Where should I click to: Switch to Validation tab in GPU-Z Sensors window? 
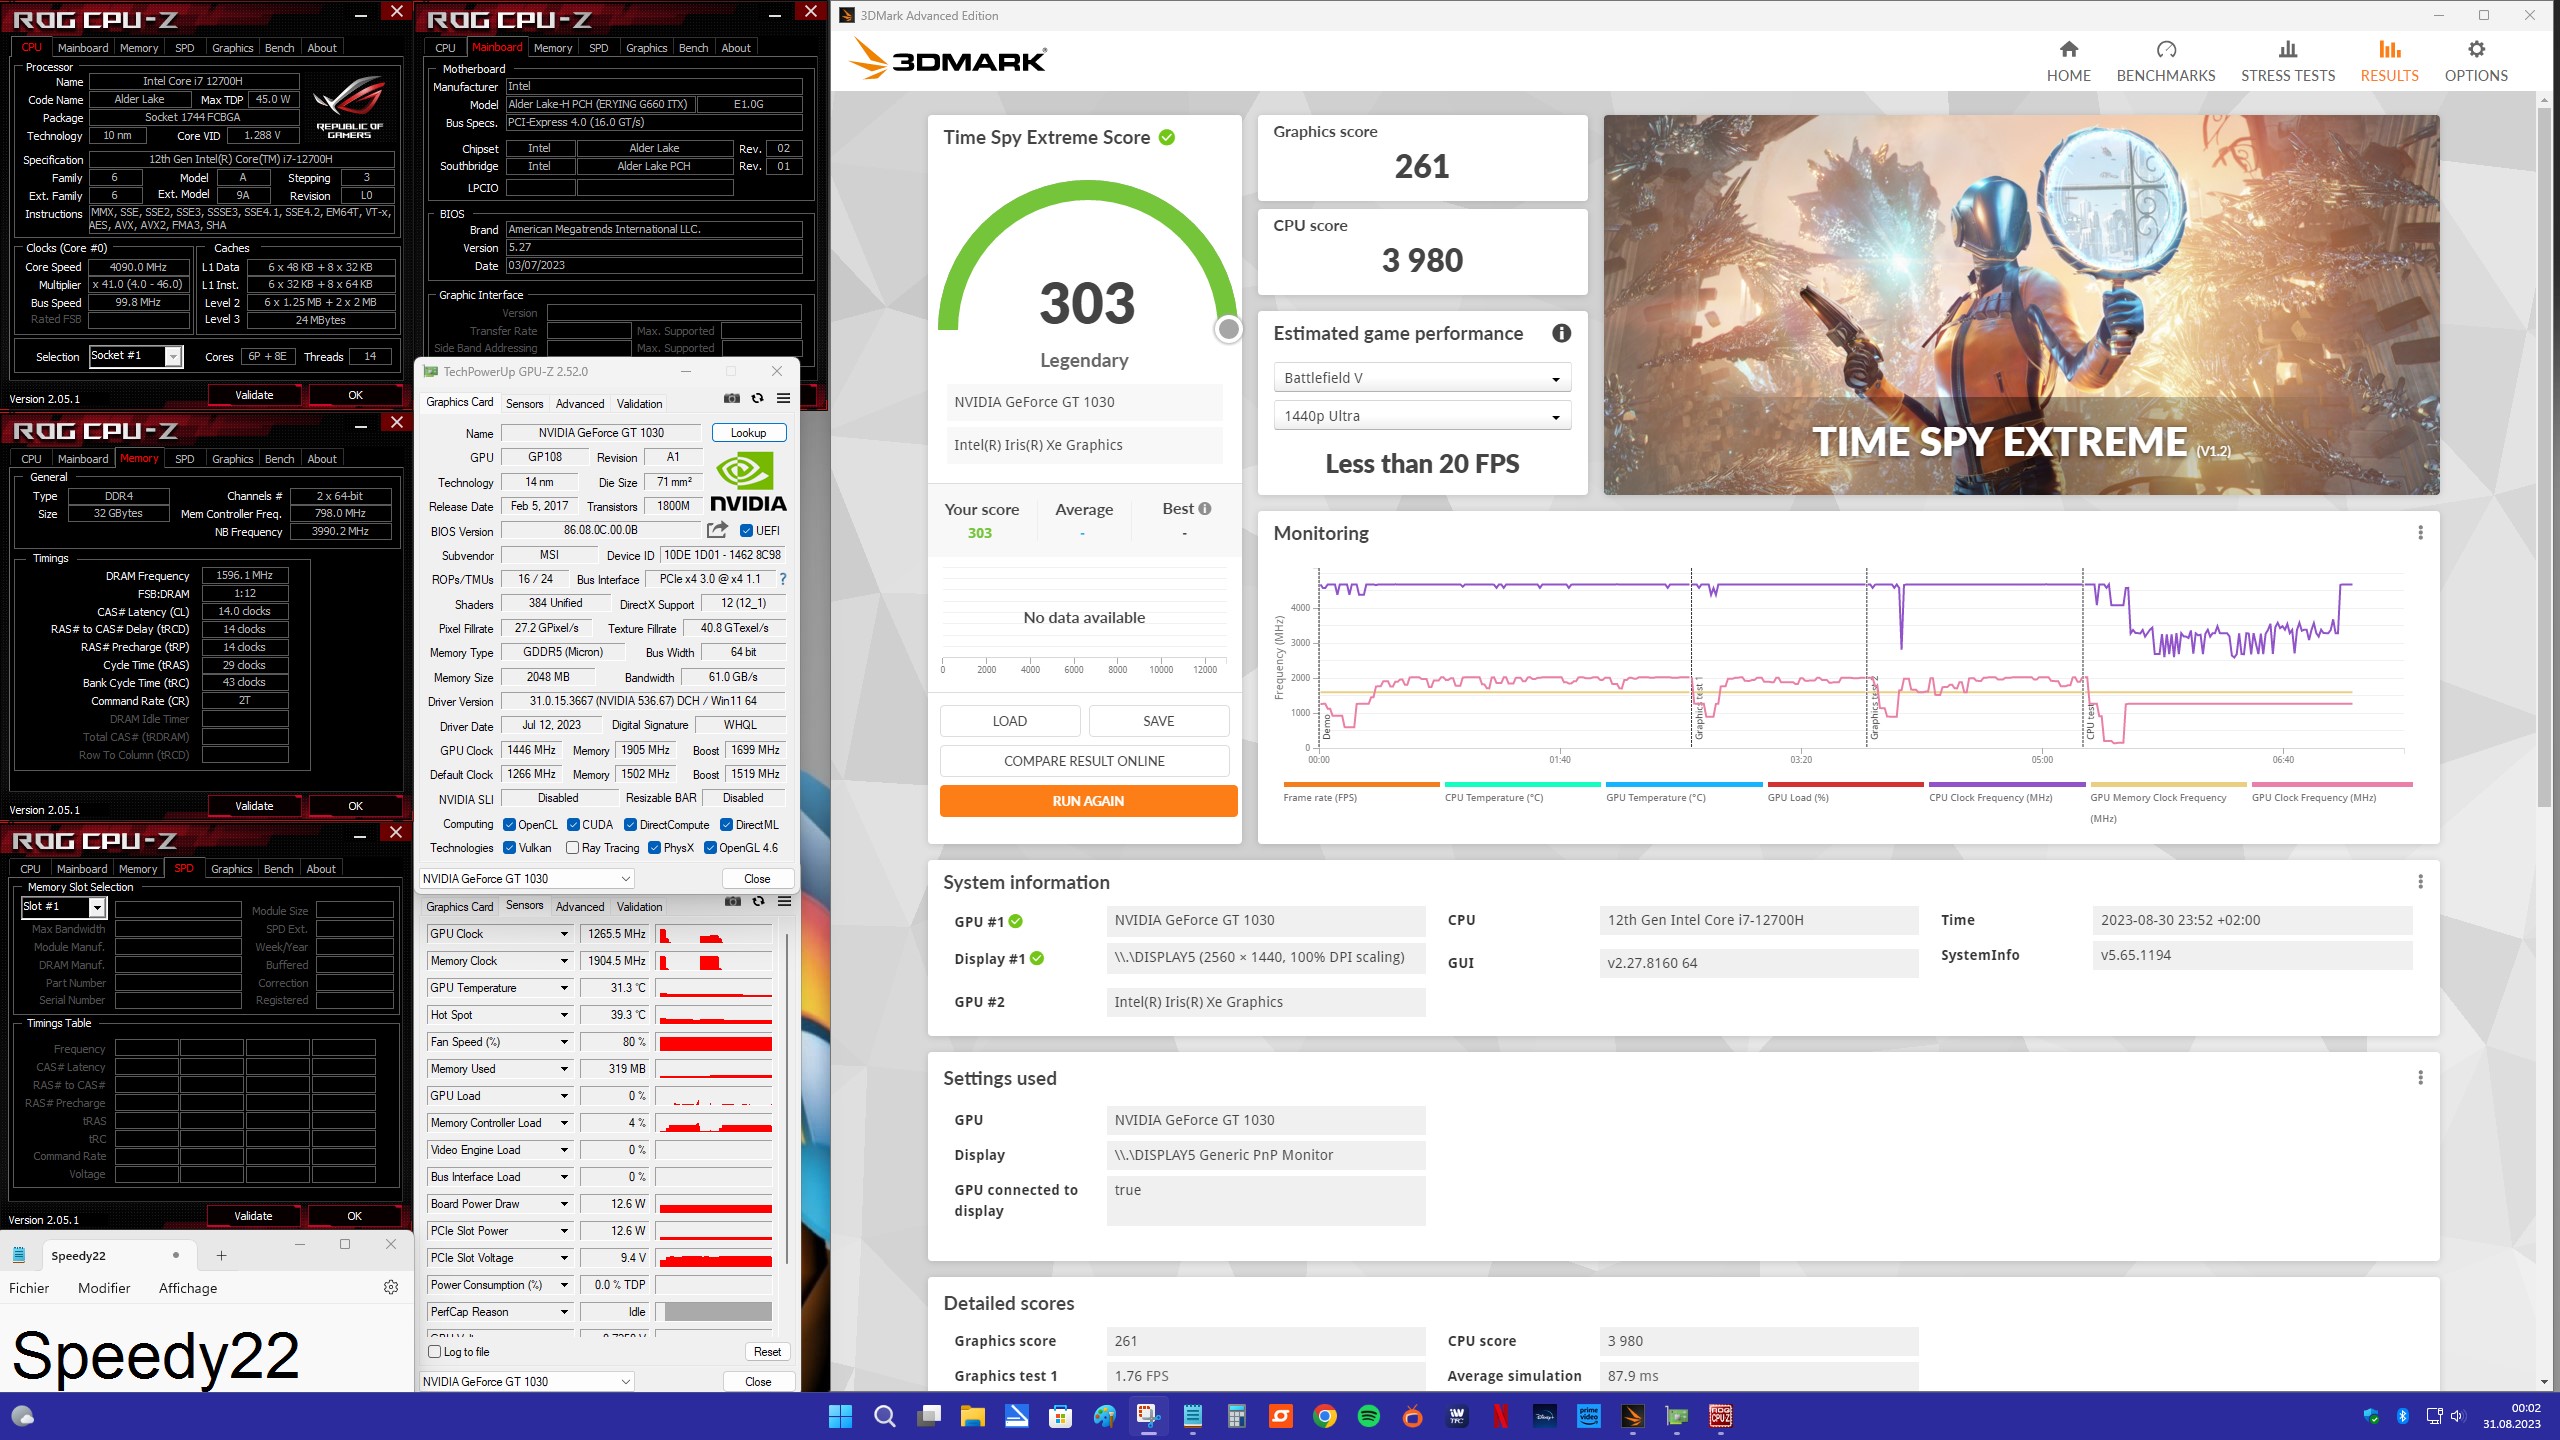(x=639, y=907)
